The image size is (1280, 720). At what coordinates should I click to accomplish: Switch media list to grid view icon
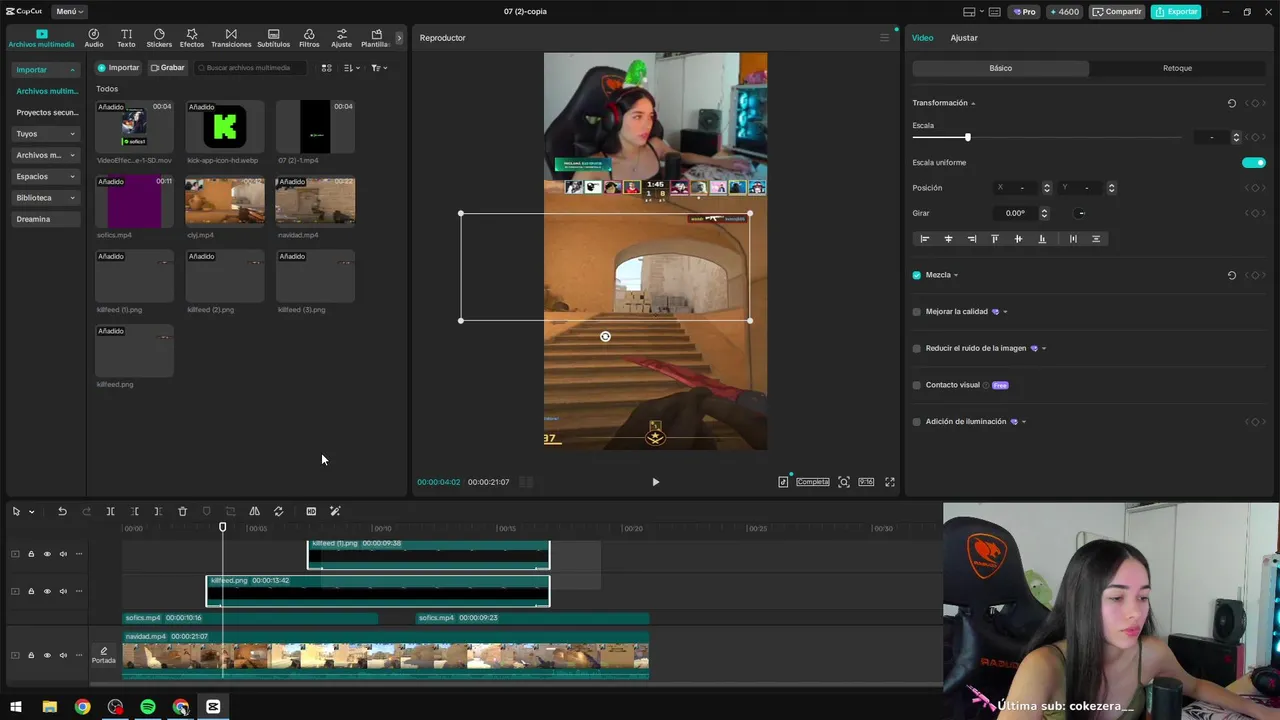(326, 68)
